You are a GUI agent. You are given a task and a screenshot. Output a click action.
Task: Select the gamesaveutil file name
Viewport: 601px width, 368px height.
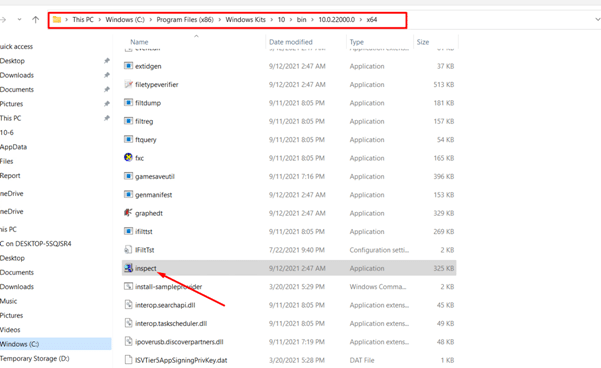pos(155,176)
